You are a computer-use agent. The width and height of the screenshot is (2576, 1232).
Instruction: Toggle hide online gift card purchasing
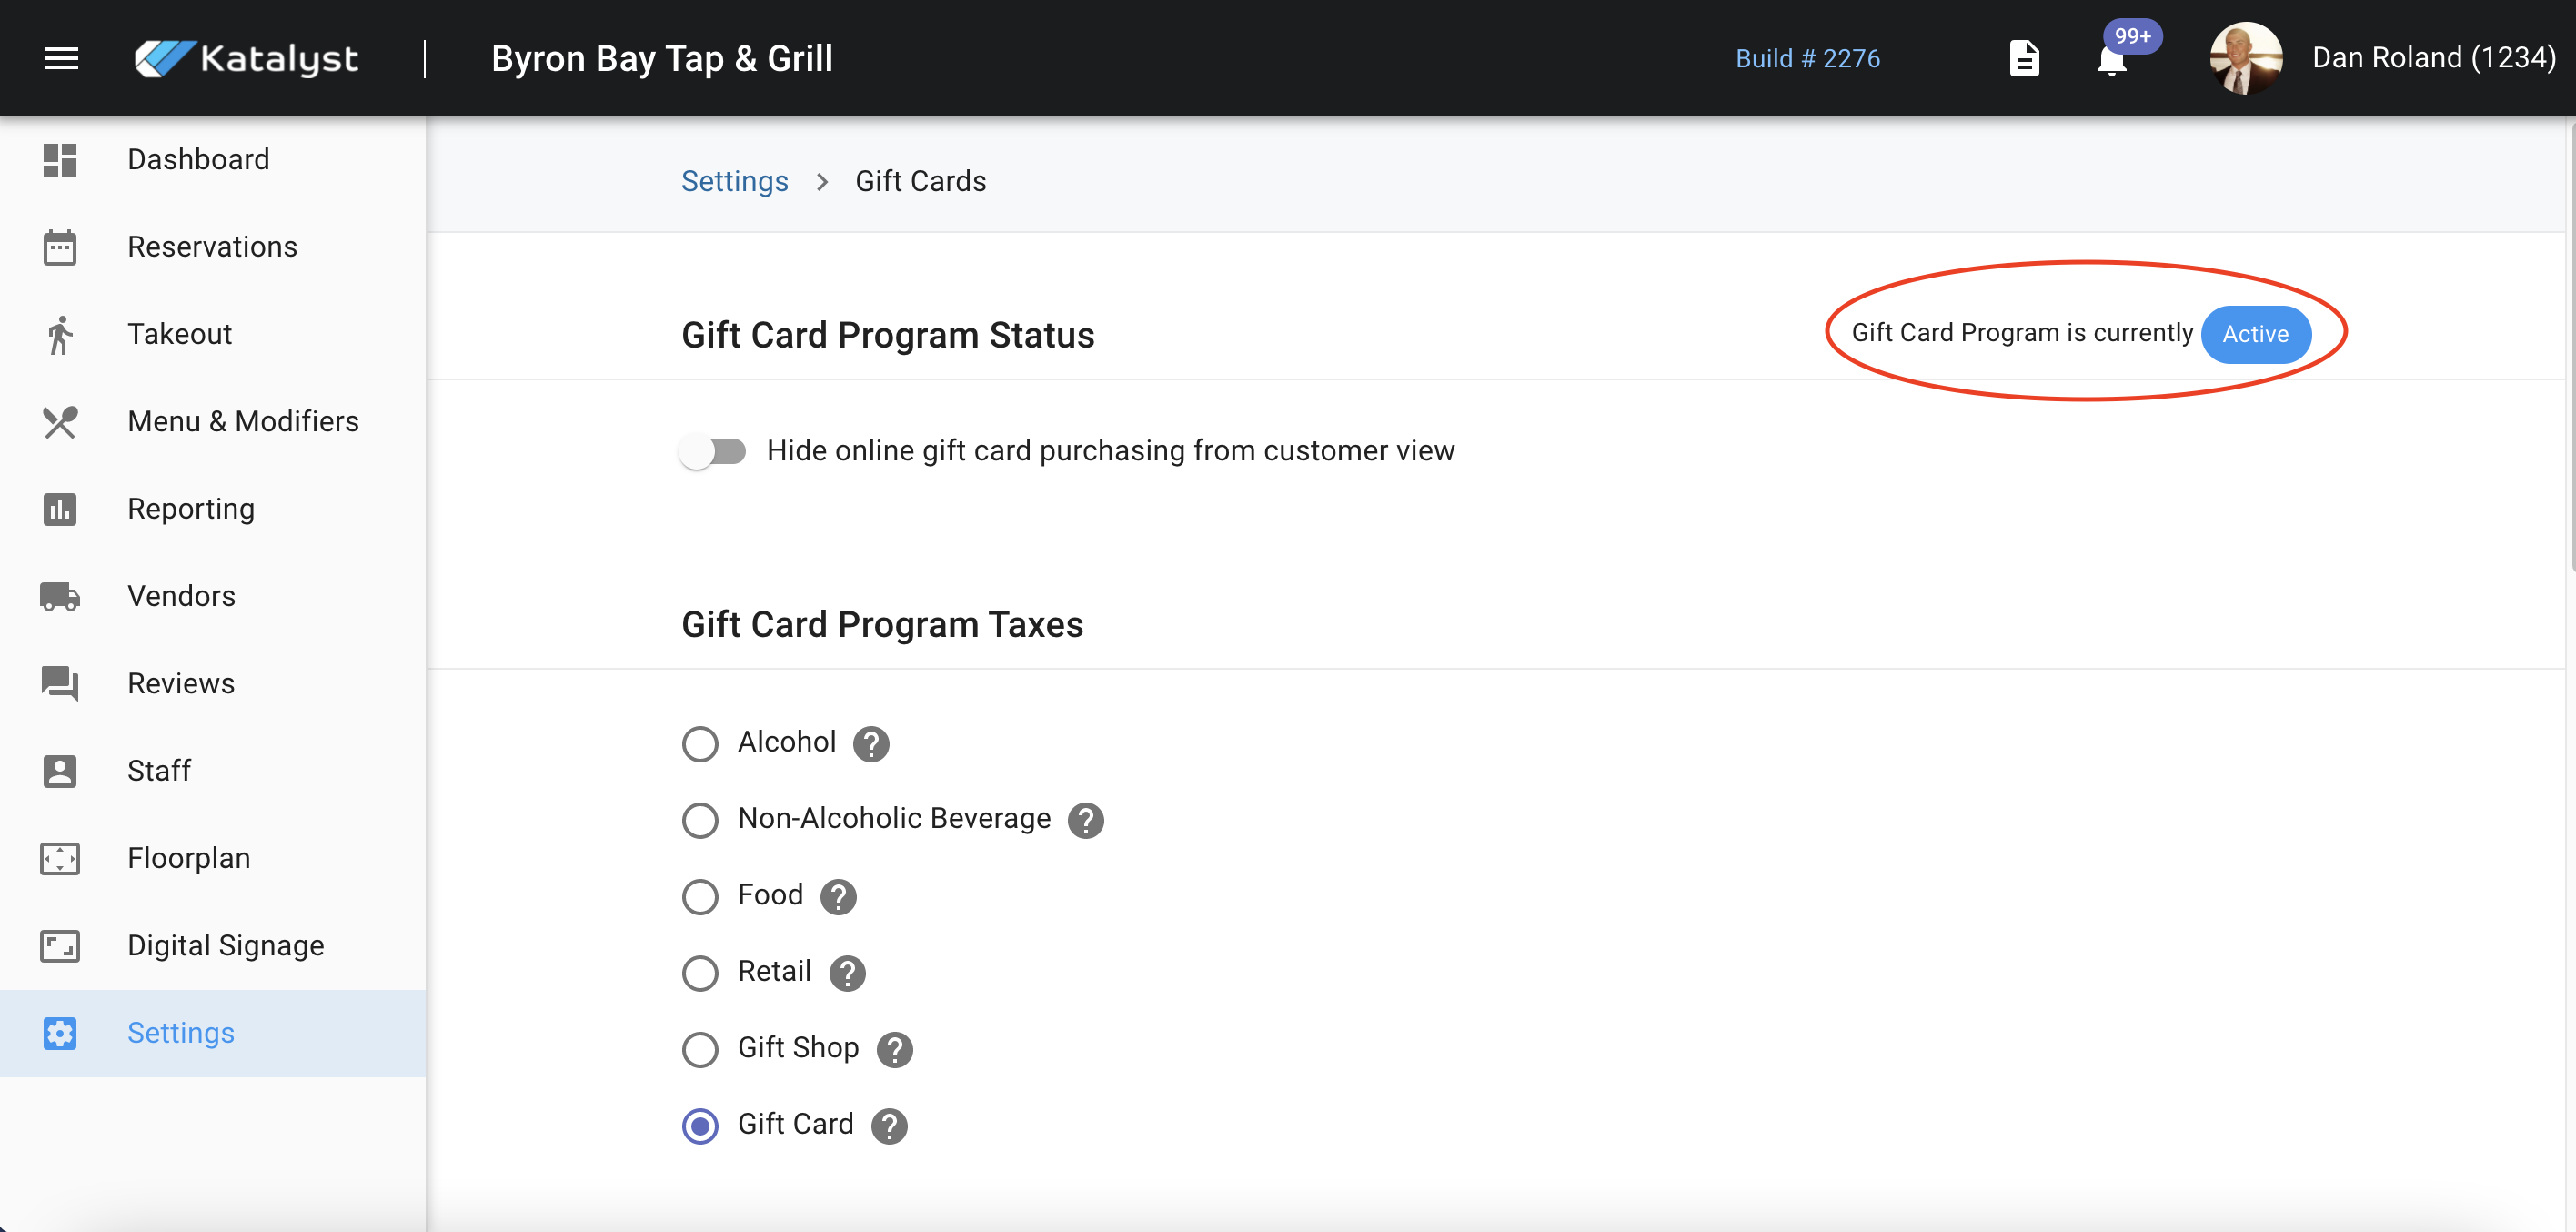click(712, 452)
